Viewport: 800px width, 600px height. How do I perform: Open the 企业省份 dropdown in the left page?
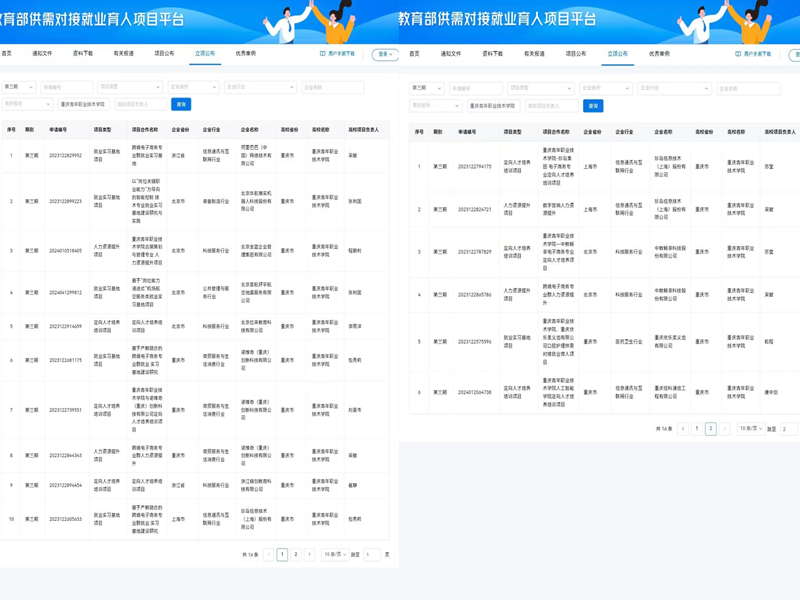pos(193,87)
